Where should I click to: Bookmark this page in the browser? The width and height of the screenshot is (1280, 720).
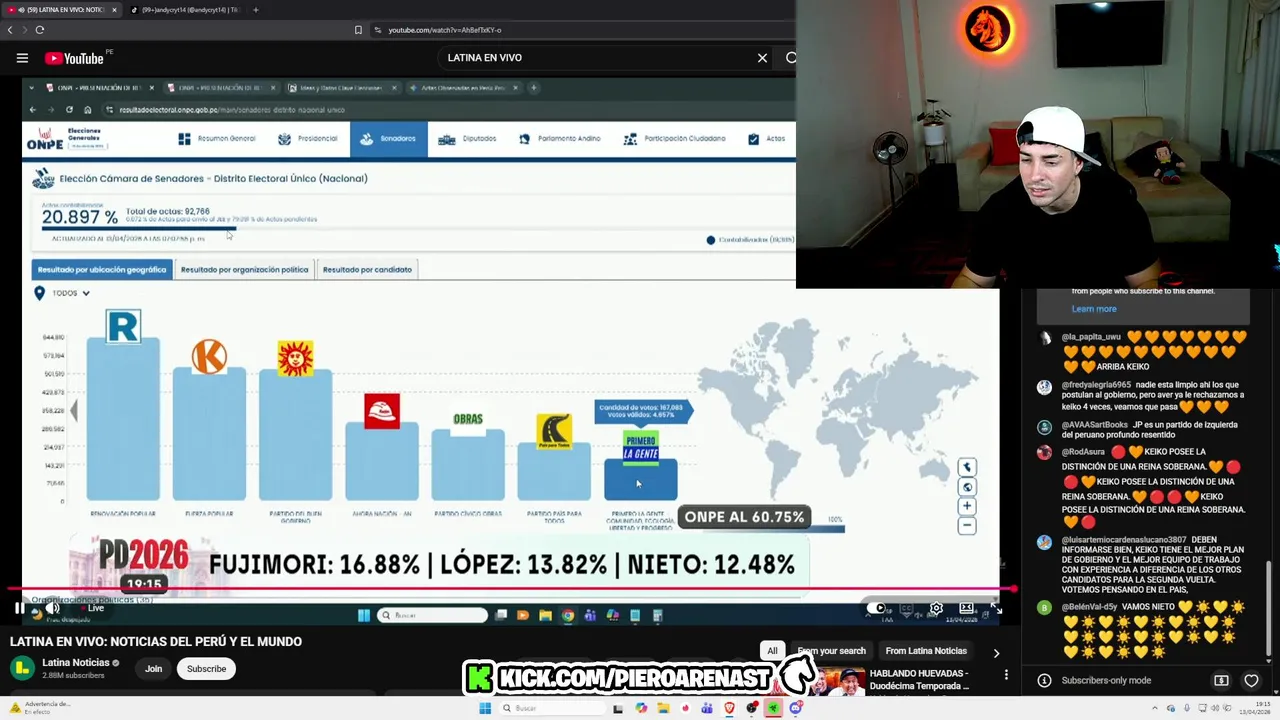pos(358,30)
